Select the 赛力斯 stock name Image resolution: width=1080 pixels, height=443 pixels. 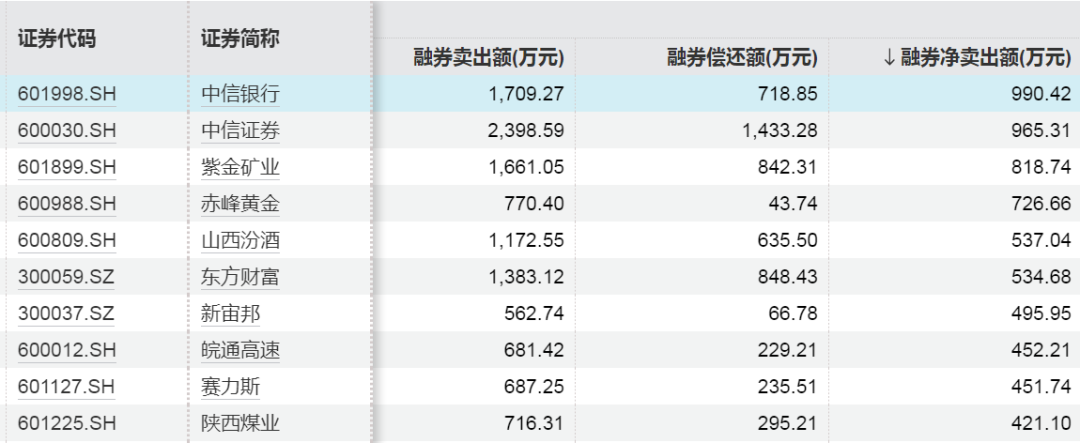(x=231, y=387)
